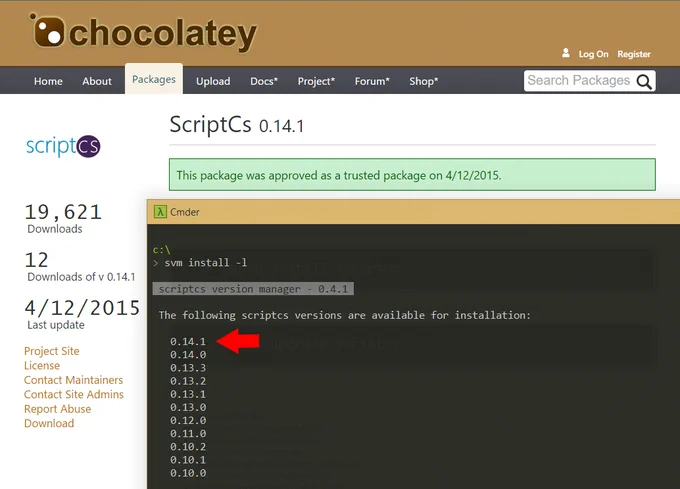Click 'scriptcs version manager - 0.4.1' banner

(253, 289)
